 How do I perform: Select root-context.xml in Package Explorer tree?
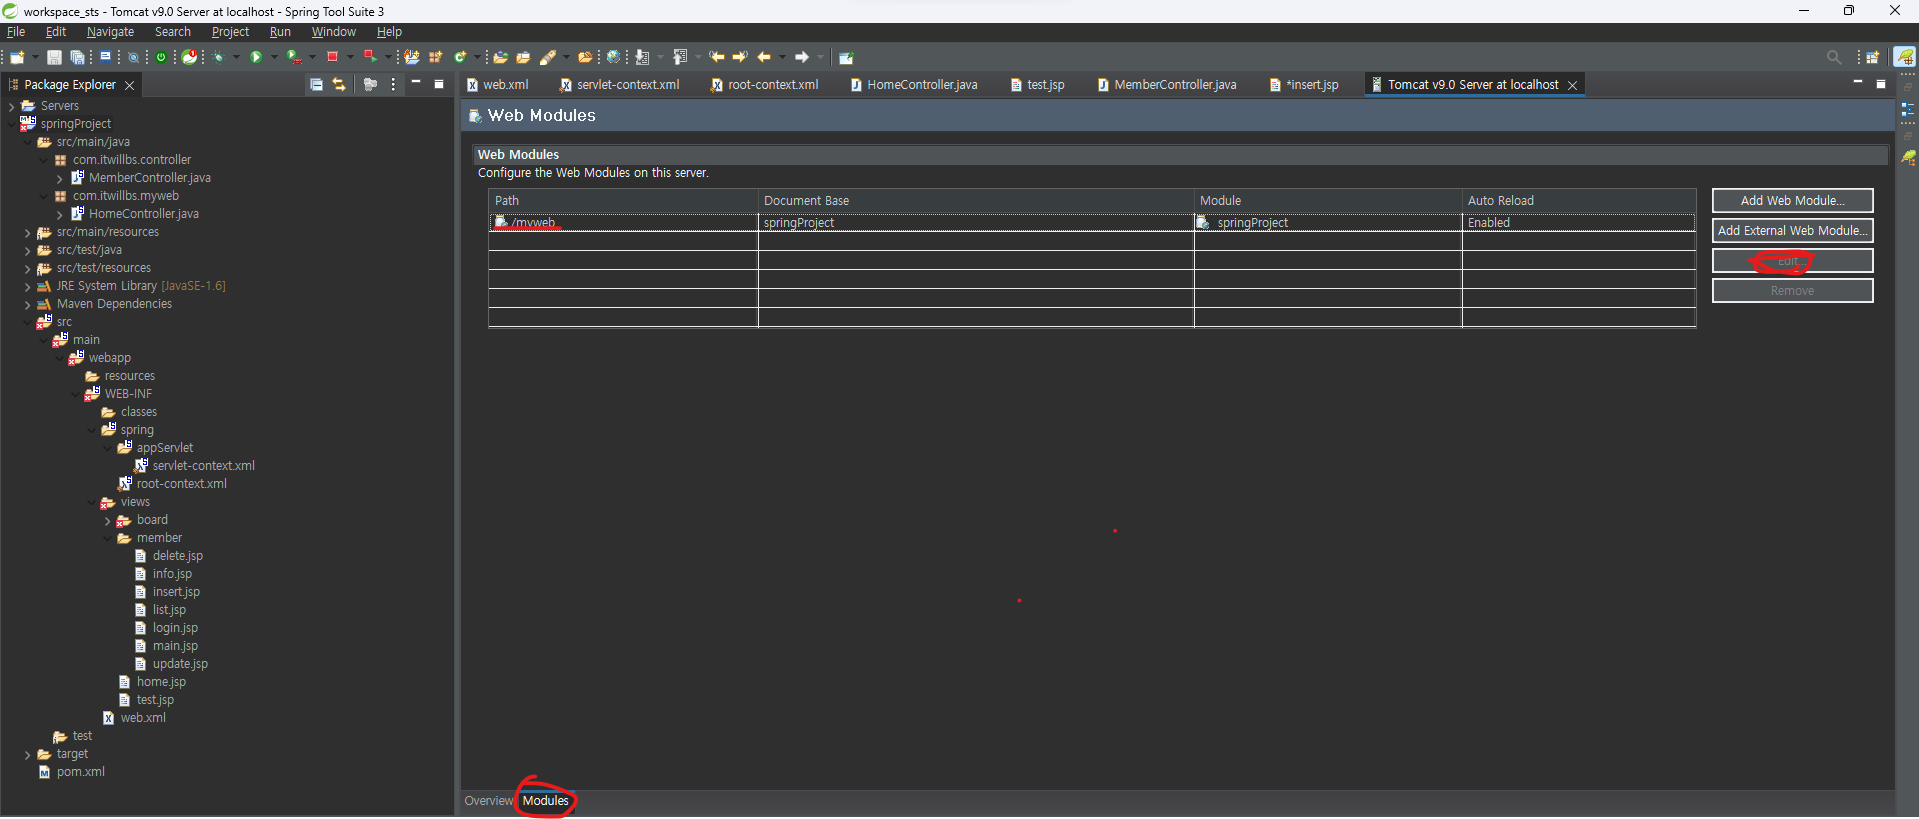(181, 484)
